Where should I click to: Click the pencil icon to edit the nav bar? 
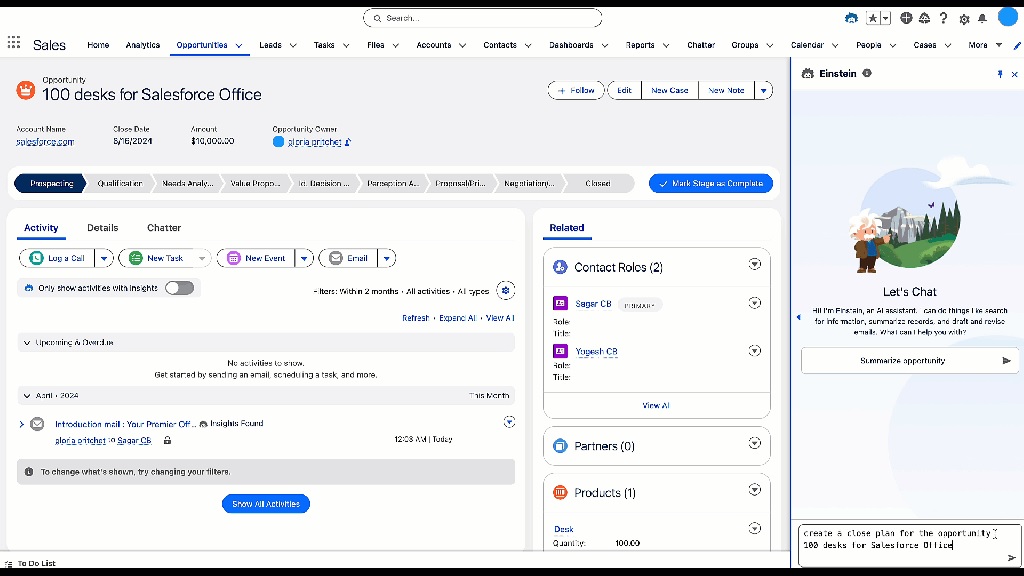pyautogui.click(x=1017, y=46)
